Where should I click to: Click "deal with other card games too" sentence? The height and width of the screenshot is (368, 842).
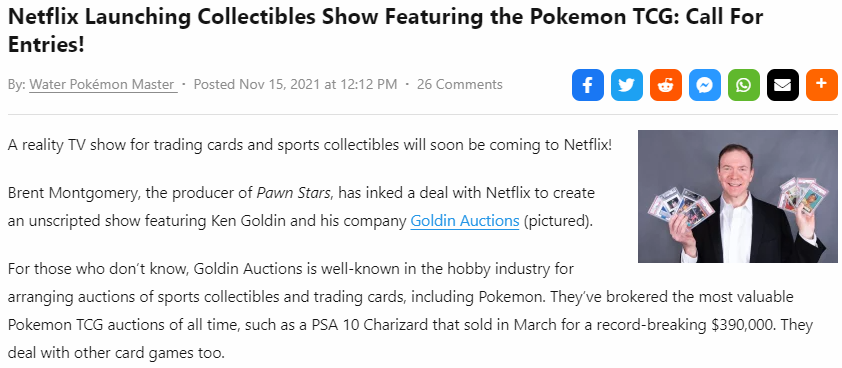pyautogui.click(x=116, y=353)
